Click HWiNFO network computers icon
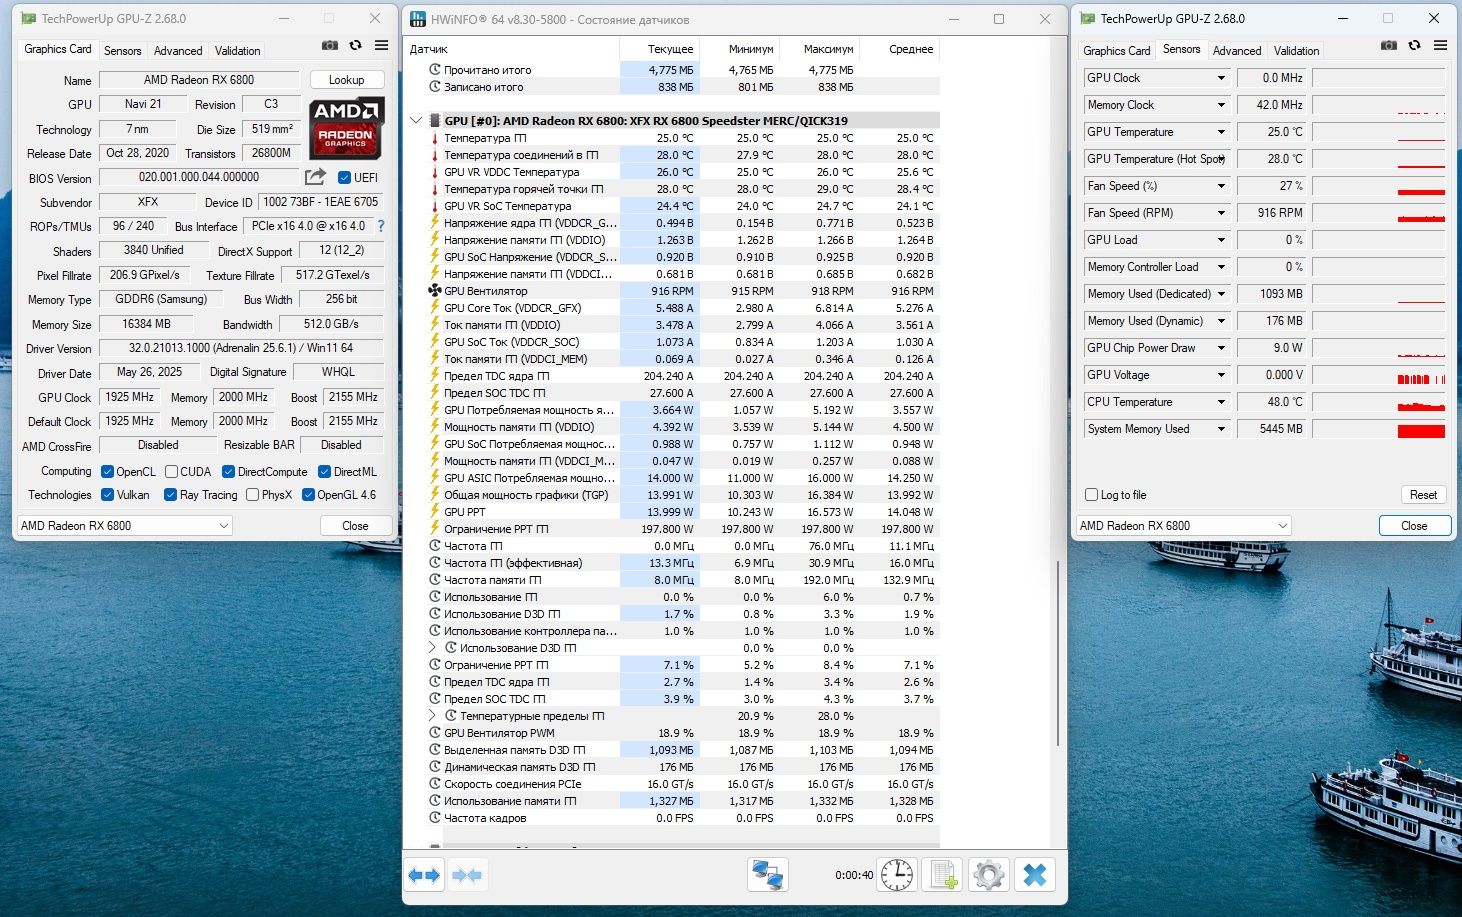Image resolution: width=1462 pixels, height=917 pixels. [768, 875]
